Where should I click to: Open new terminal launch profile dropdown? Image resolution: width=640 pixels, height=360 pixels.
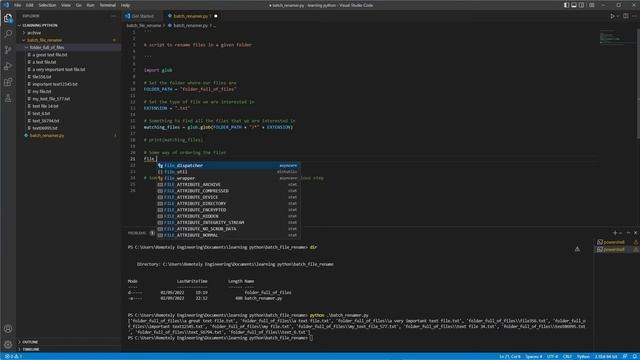[621, 233]
